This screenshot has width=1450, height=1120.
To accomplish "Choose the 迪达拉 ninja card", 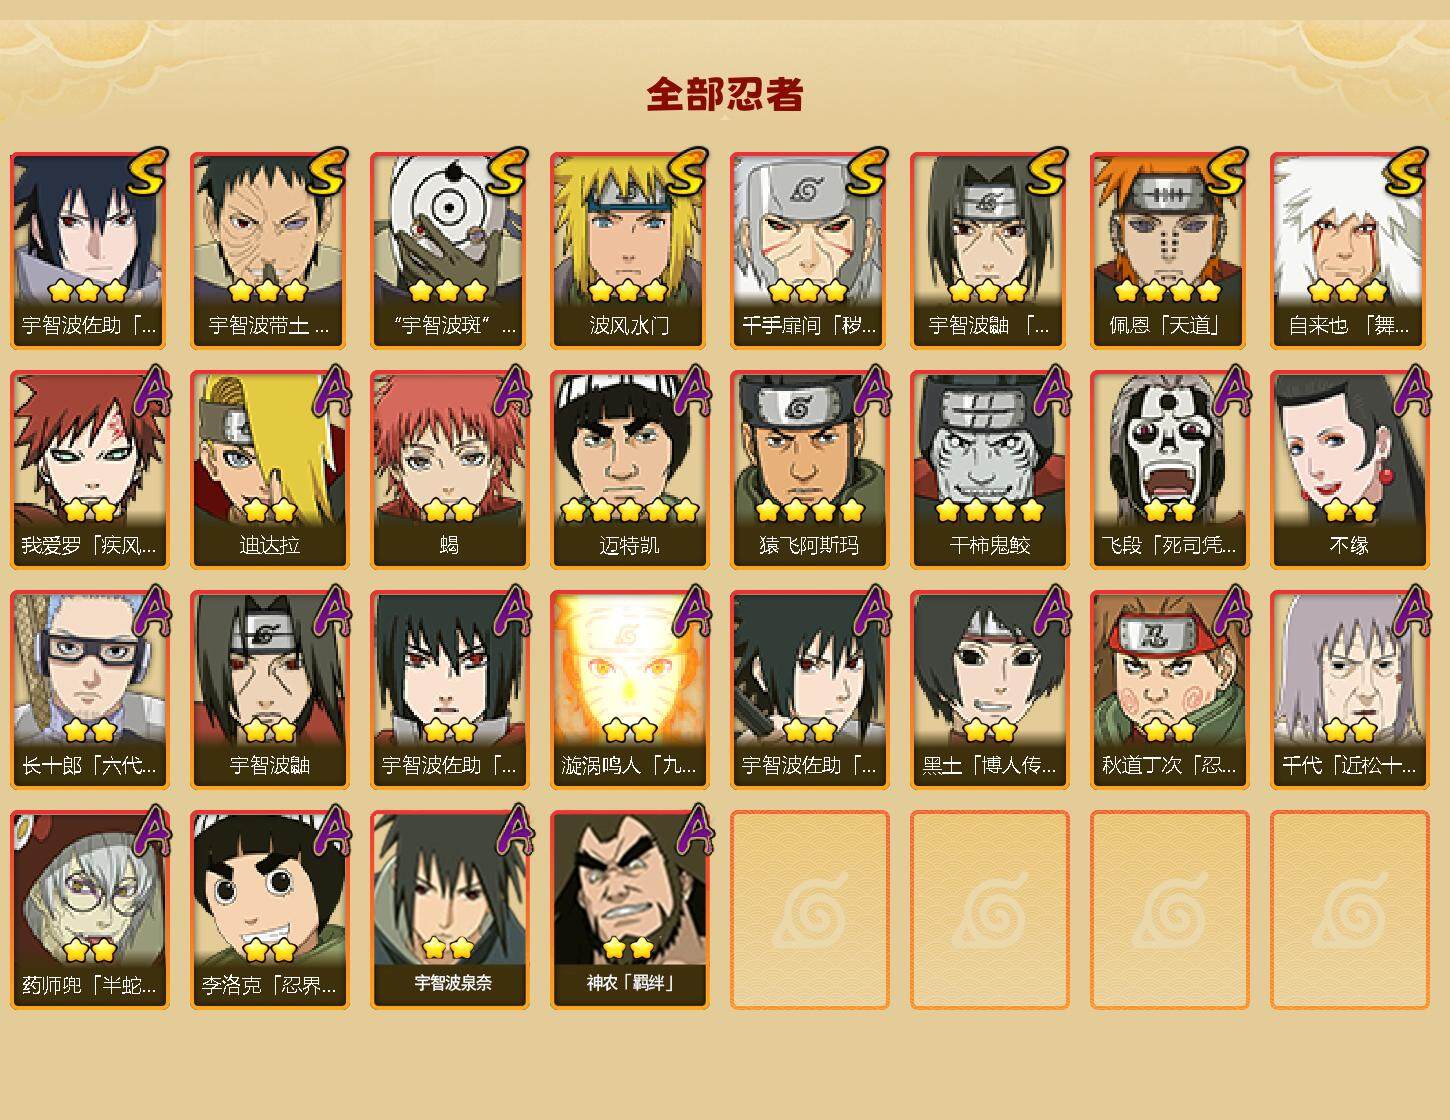I will [x=269, y=470].
